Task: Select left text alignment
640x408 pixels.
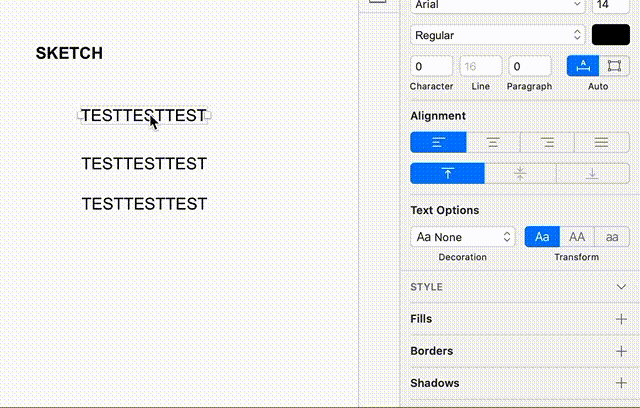Action: coord(438,142)
